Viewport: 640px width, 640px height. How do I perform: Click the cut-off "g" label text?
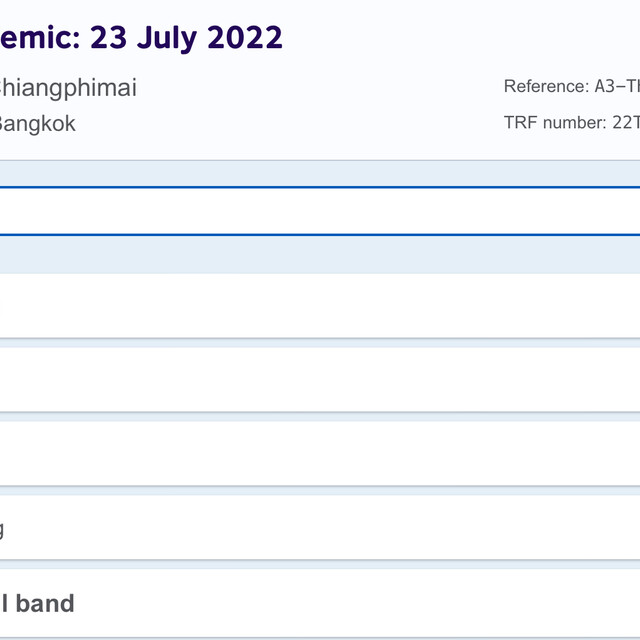click(2, 530)
